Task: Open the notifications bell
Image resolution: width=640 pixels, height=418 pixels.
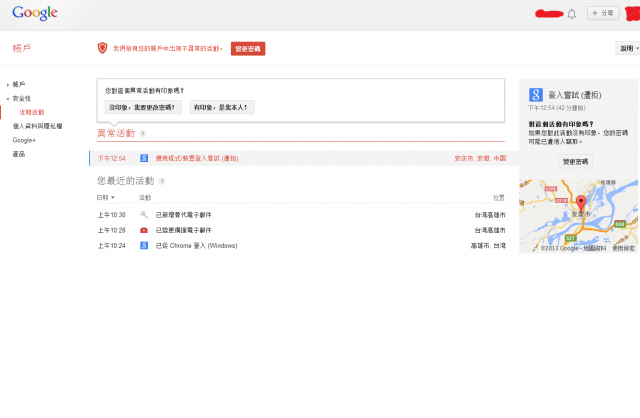Action: [x=571, y=14]
